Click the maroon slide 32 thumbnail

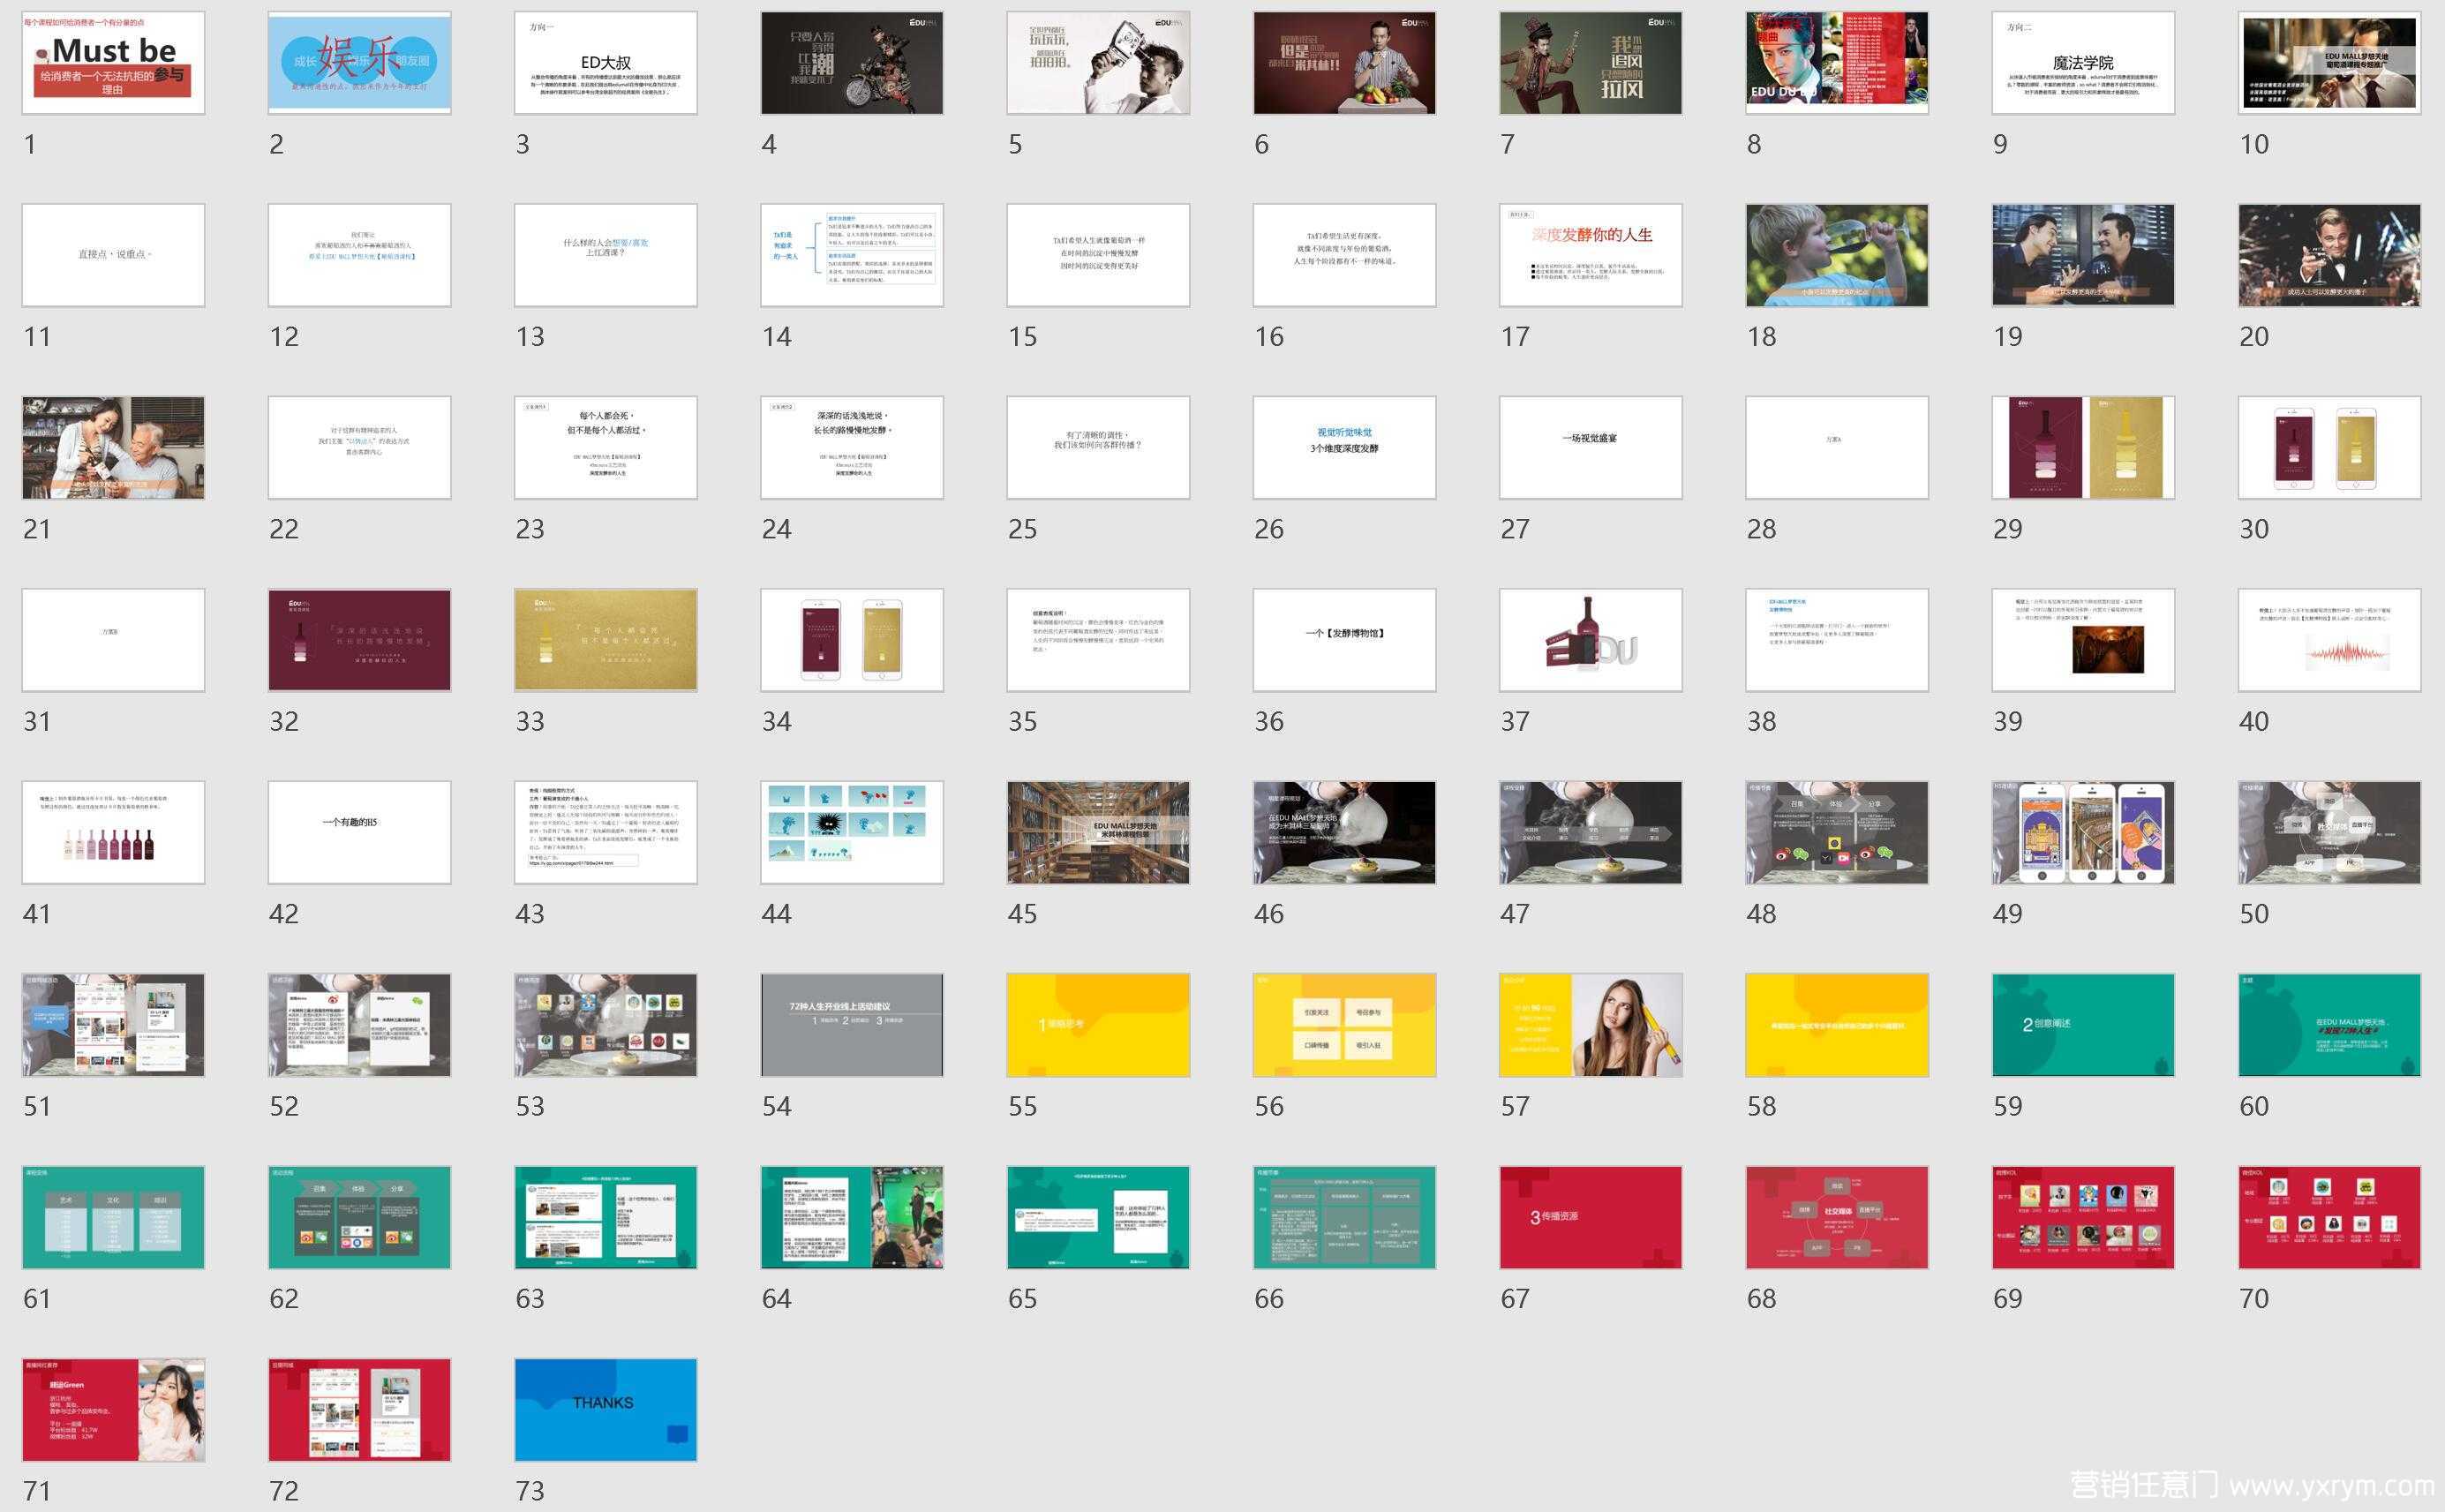(x=359, y=640)
